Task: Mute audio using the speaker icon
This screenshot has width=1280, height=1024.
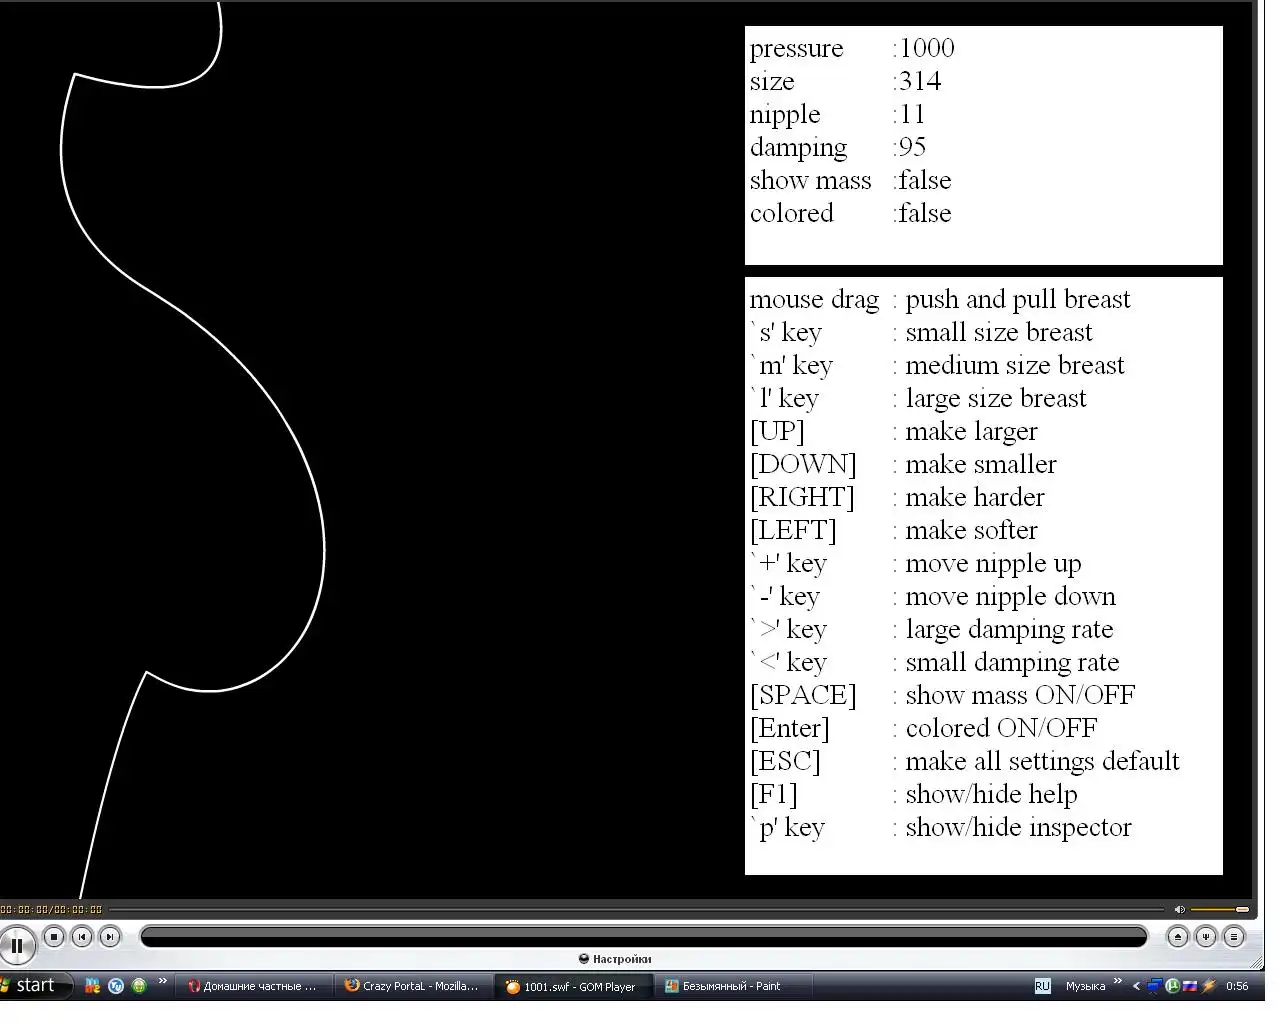Action: point(1179,909)
